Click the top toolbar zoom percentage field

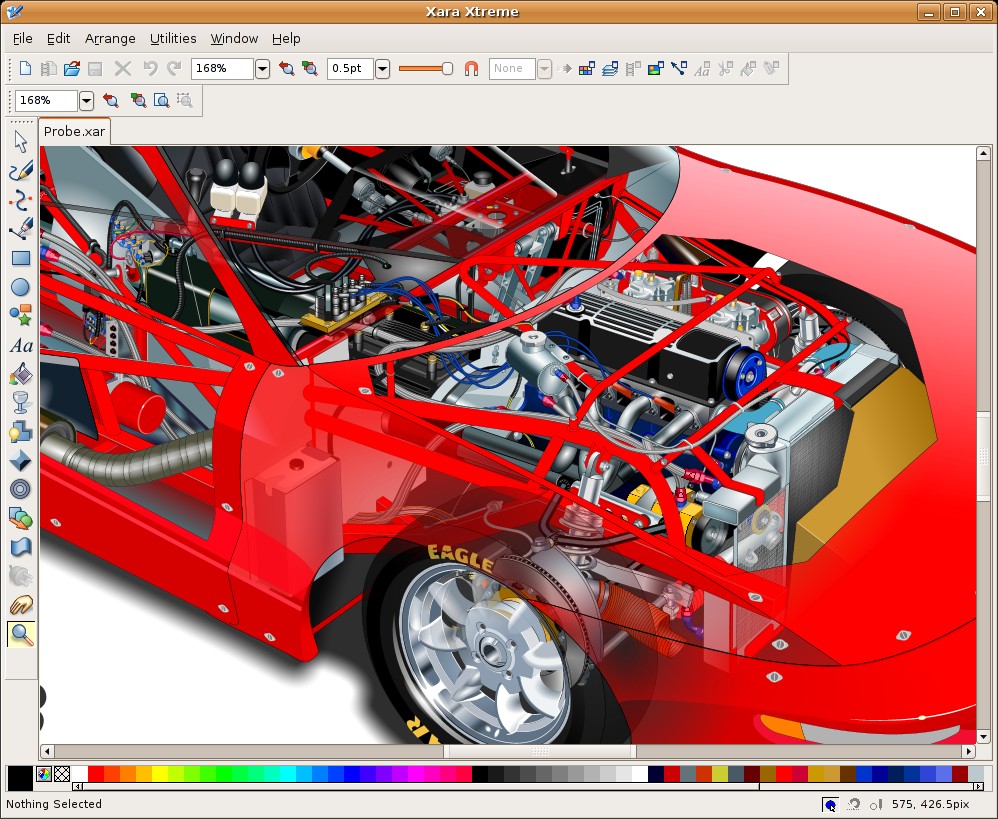point(222,68)
